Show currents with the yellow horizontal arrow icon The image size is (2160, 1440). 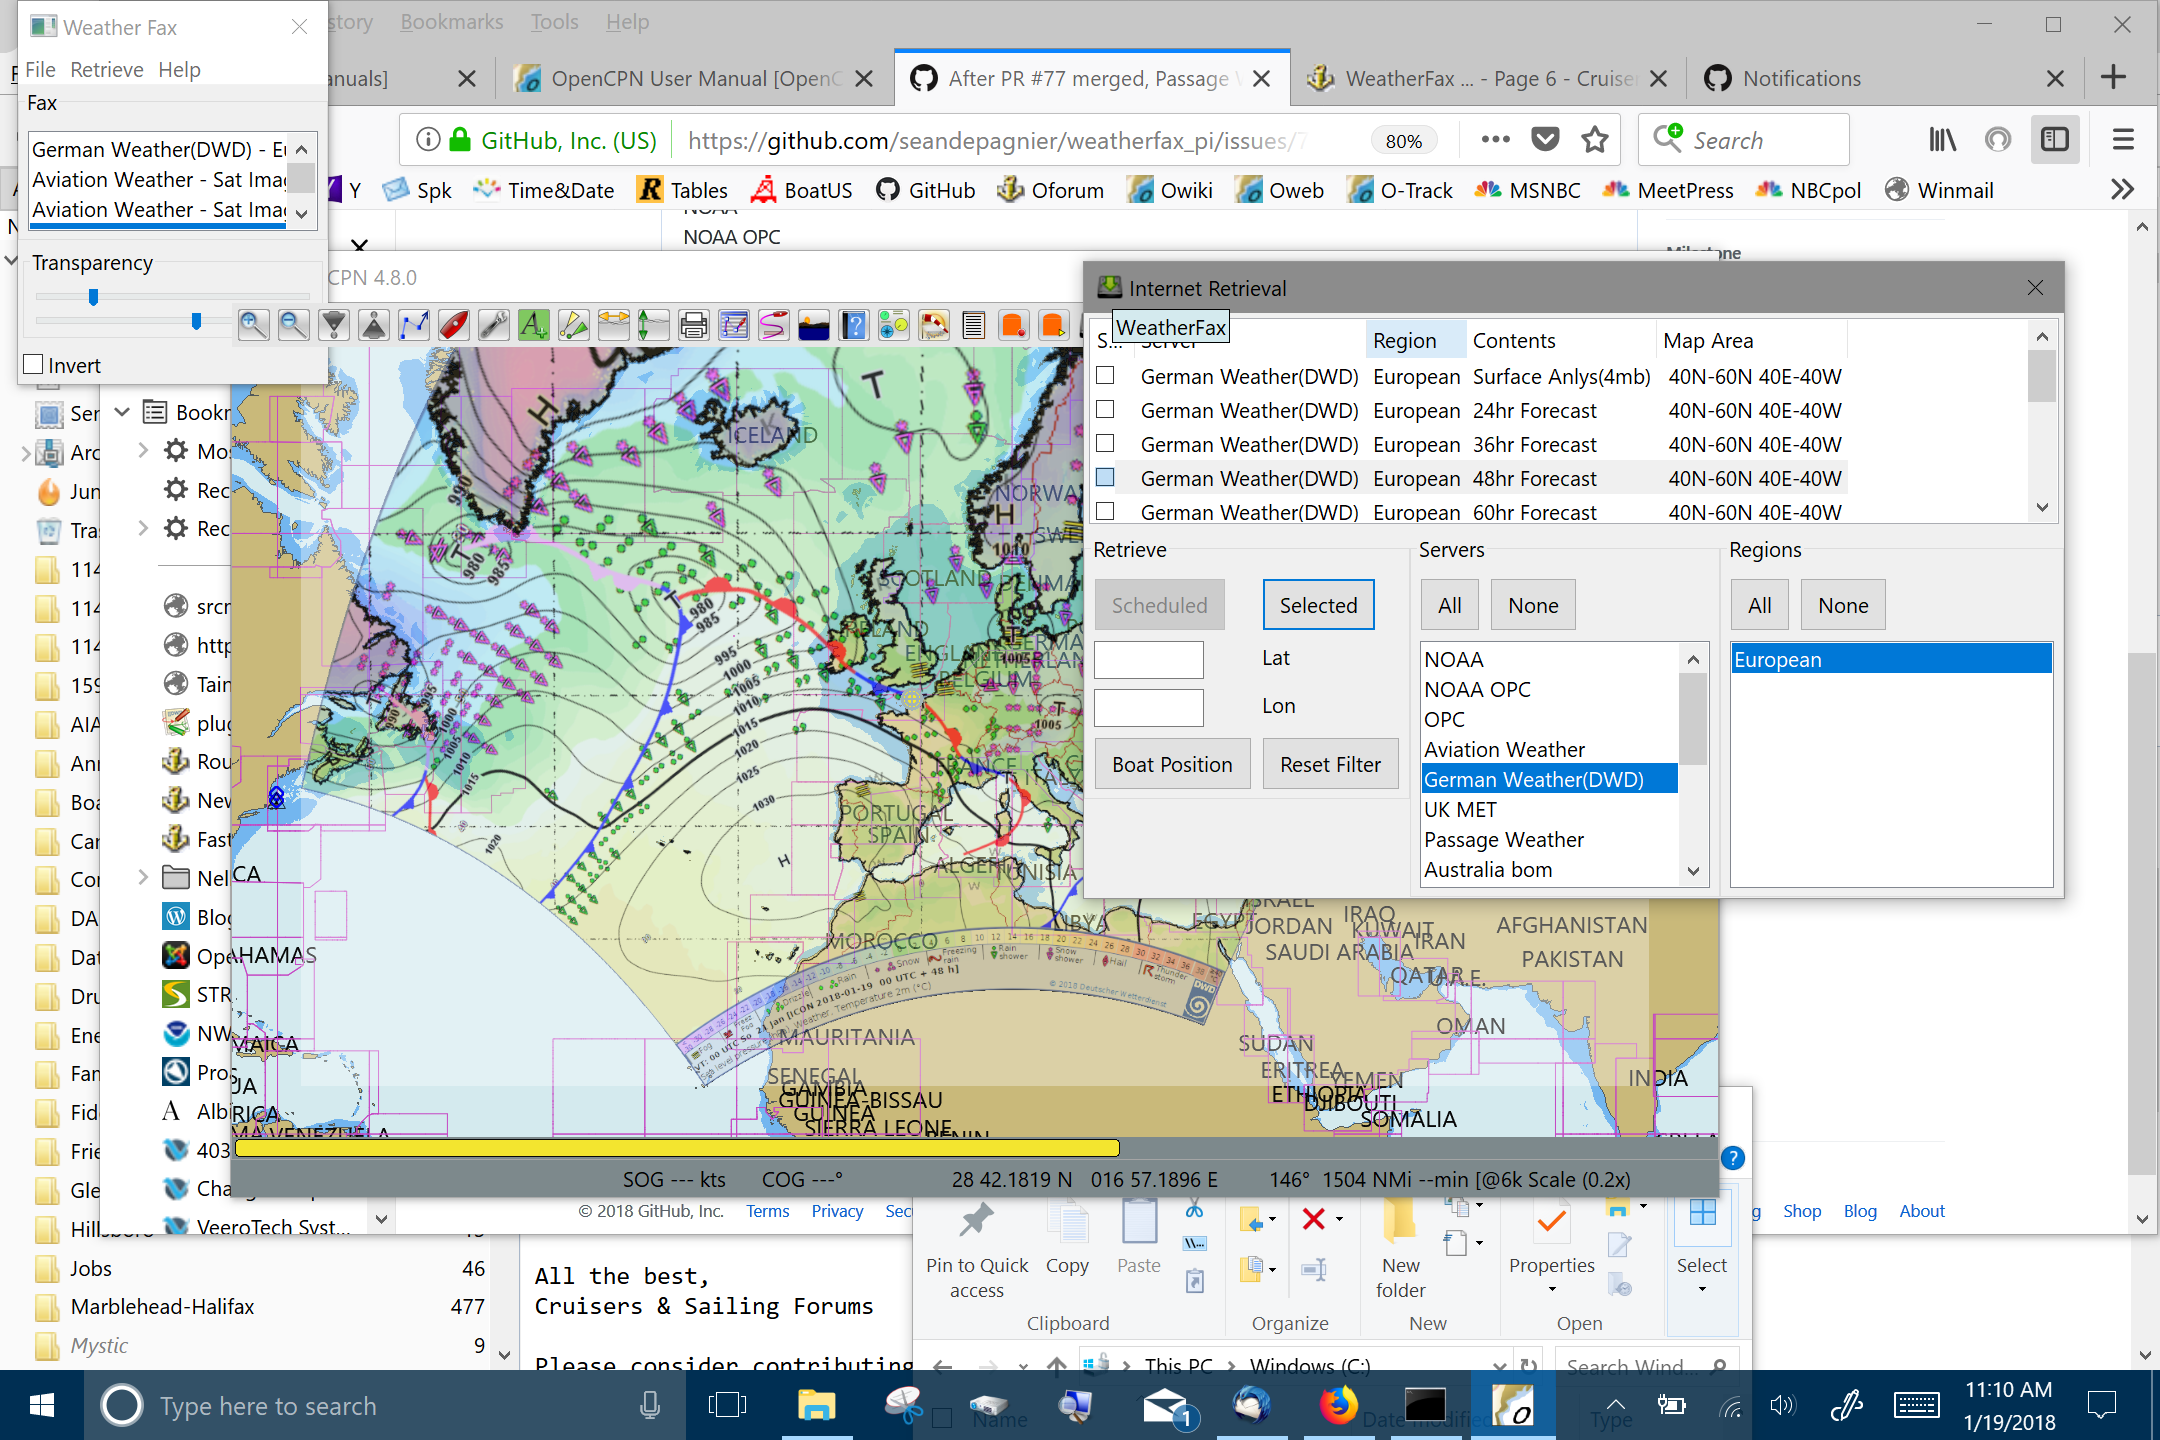(614, 325)
